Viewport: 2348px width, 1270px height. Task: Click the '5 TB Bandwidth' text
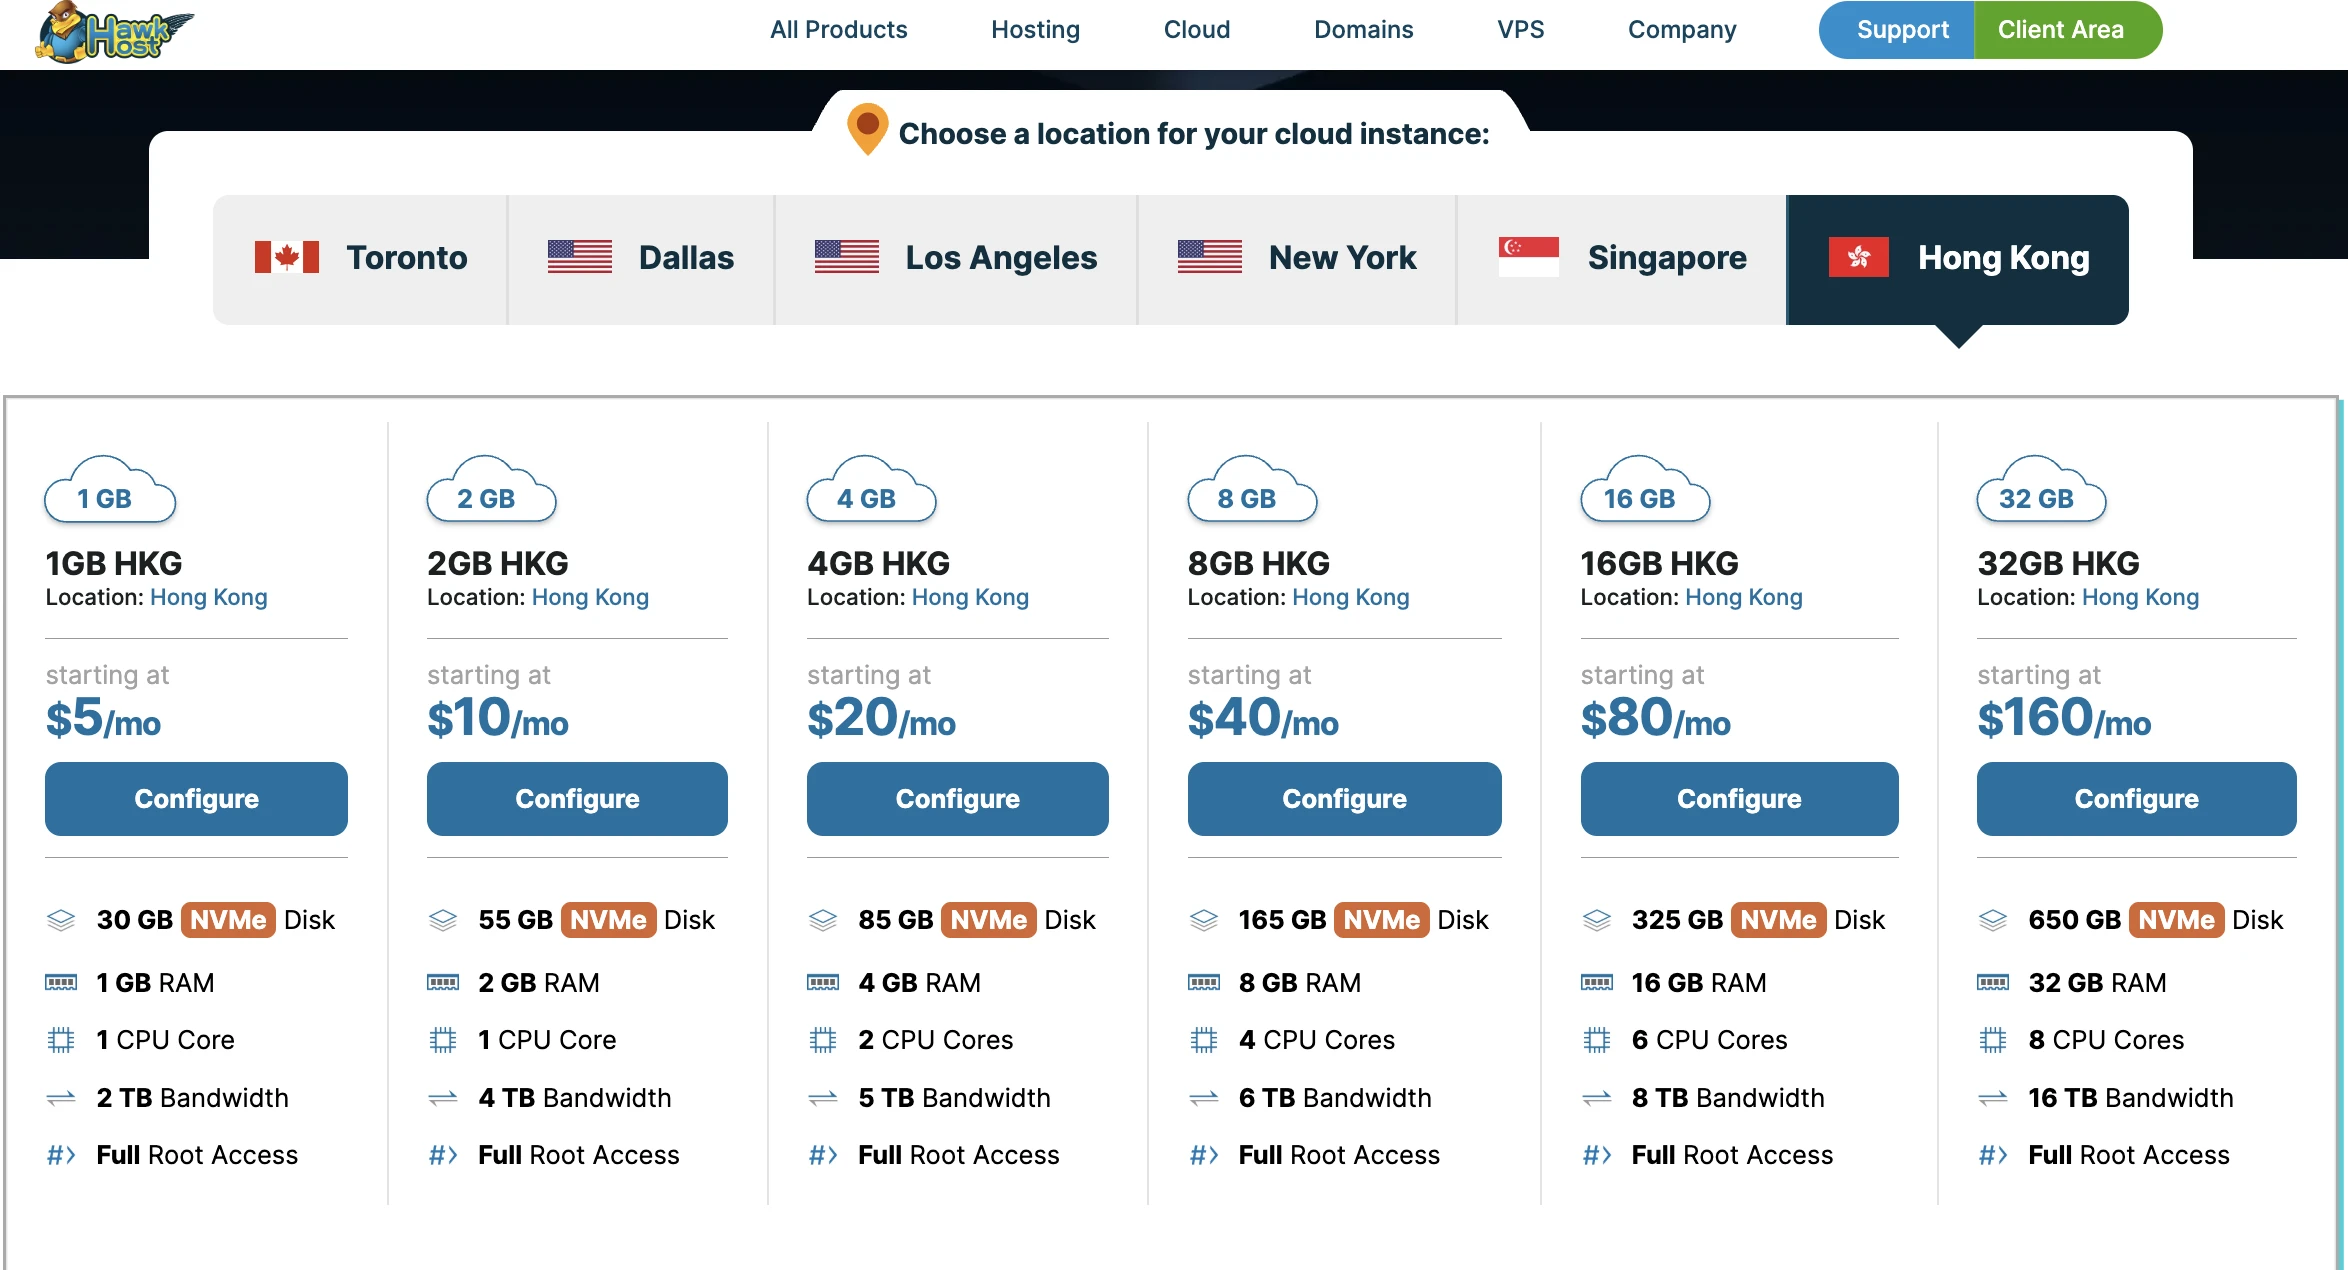(x=954, y=1098)
